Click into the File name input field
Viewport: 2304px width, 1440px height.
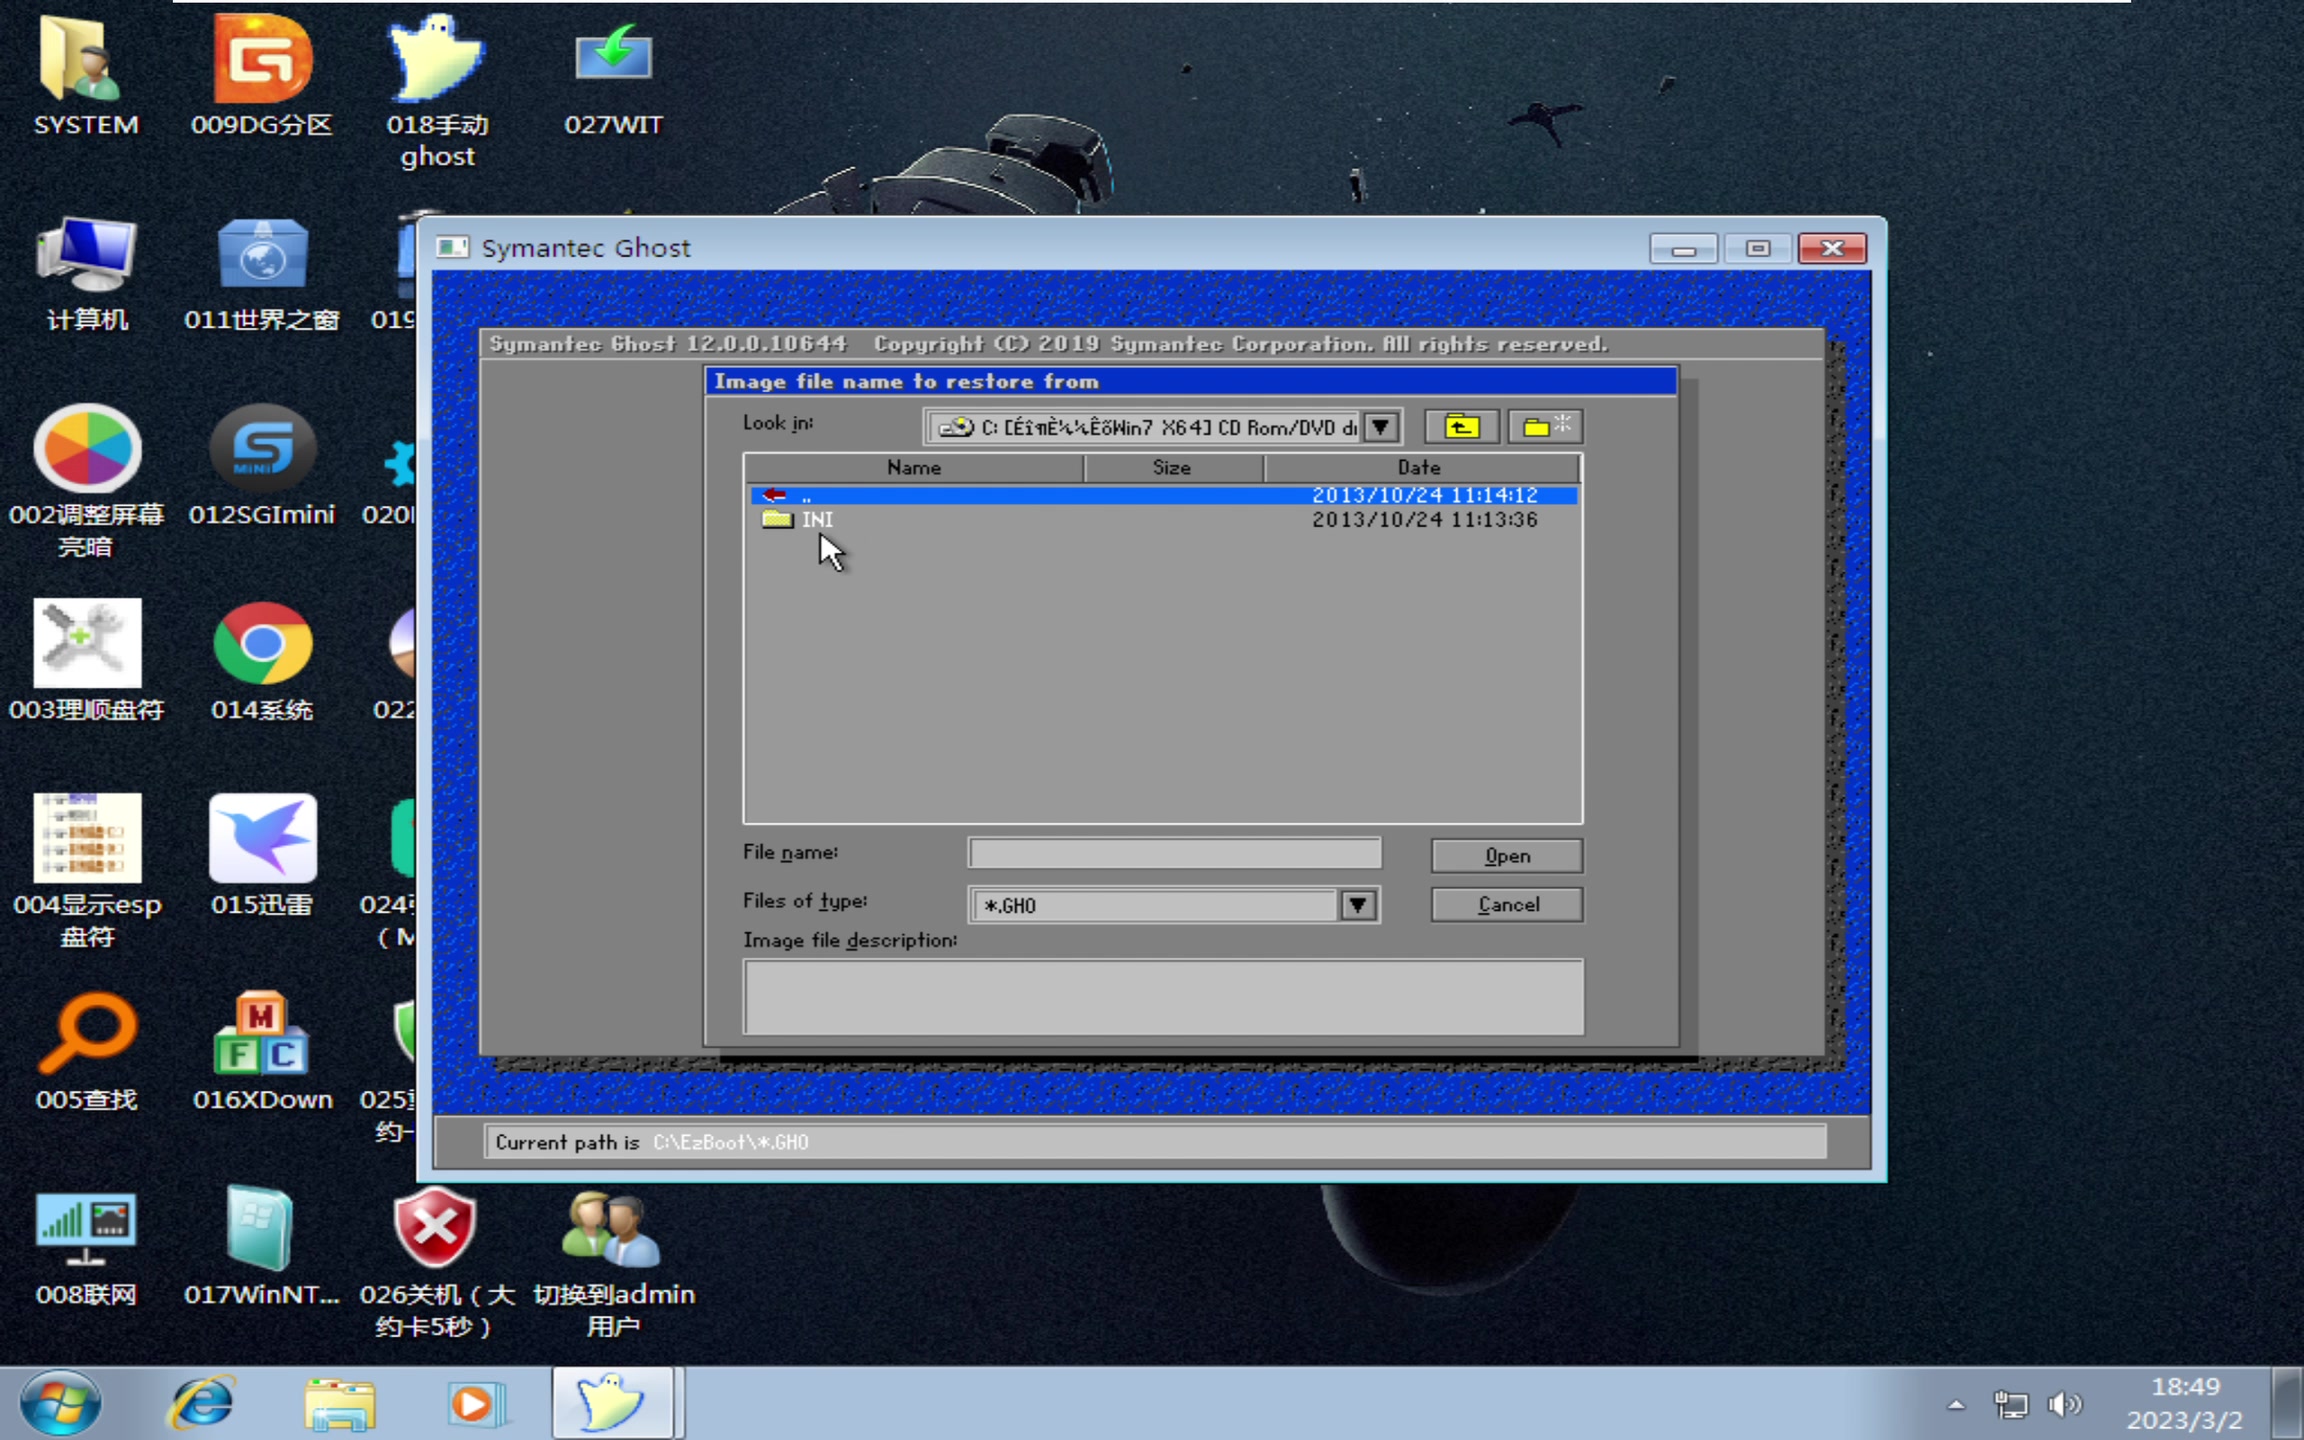1175,853
